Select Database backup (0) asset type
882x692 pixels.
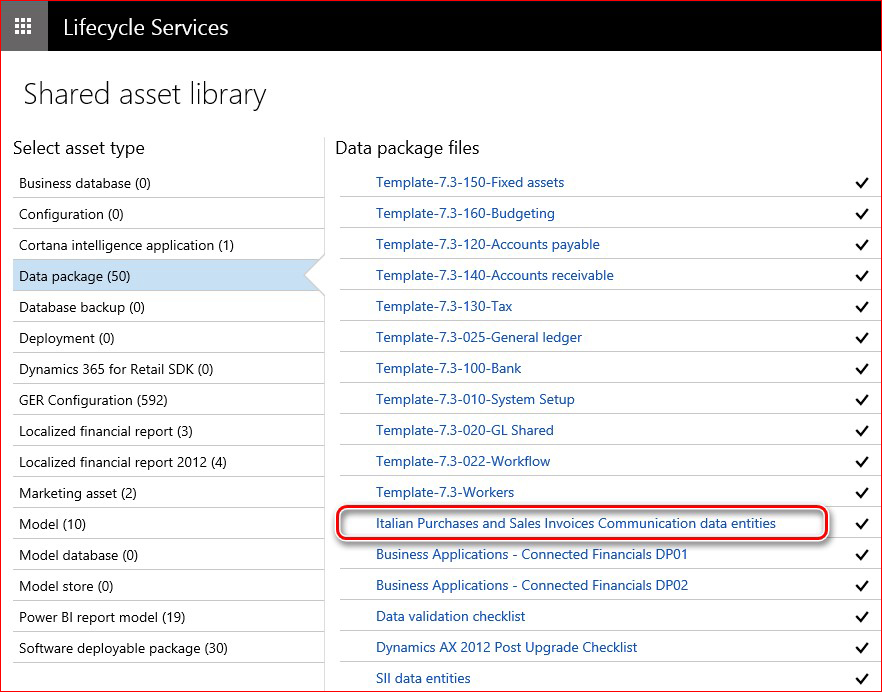(168, 307)
